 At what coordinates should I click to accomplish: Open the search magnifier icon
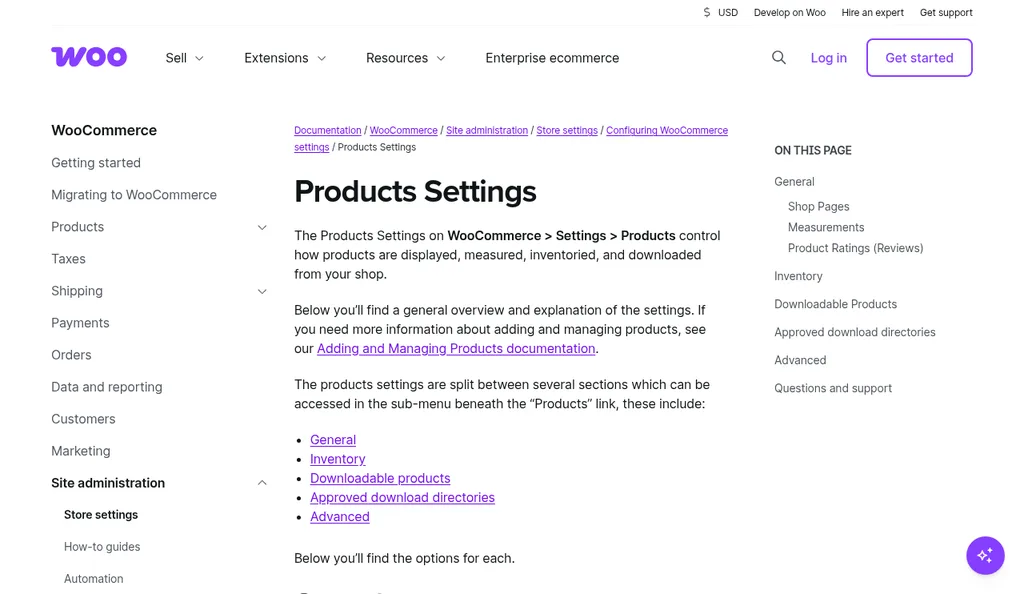(x=778, y=57)
